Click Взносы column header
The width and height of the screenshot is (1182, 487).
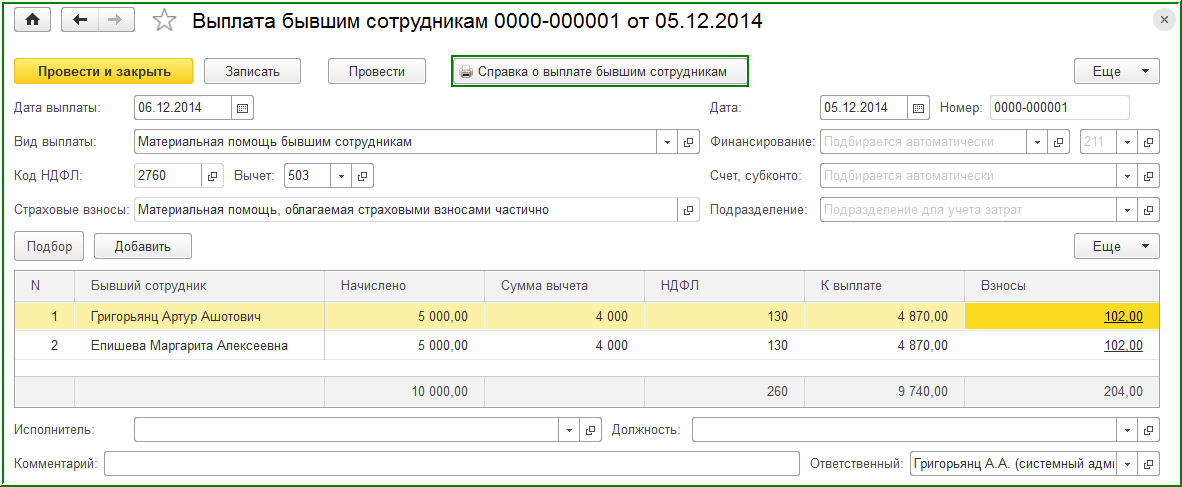(1061, 286)
